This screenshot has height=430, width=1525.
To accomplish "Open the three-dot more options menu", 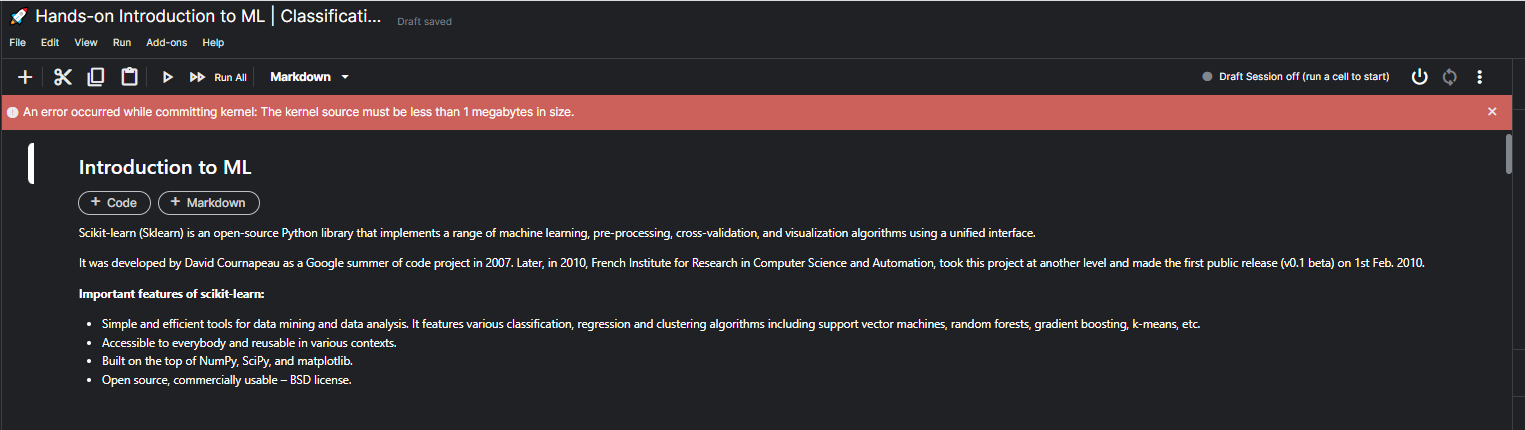I will pyautogui.click(x=1480, y=77).
